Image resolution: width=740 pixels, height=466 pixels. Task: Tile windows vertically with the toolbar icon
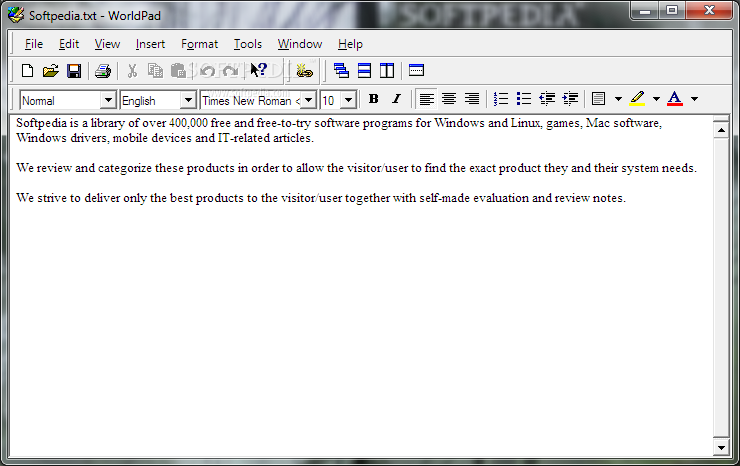point(387,71)
